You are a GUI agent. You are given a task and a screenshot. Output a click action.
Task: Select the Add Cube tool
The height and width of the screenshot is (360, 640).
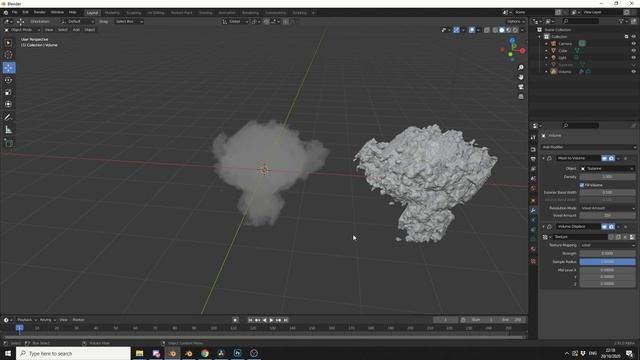point(8,143)
